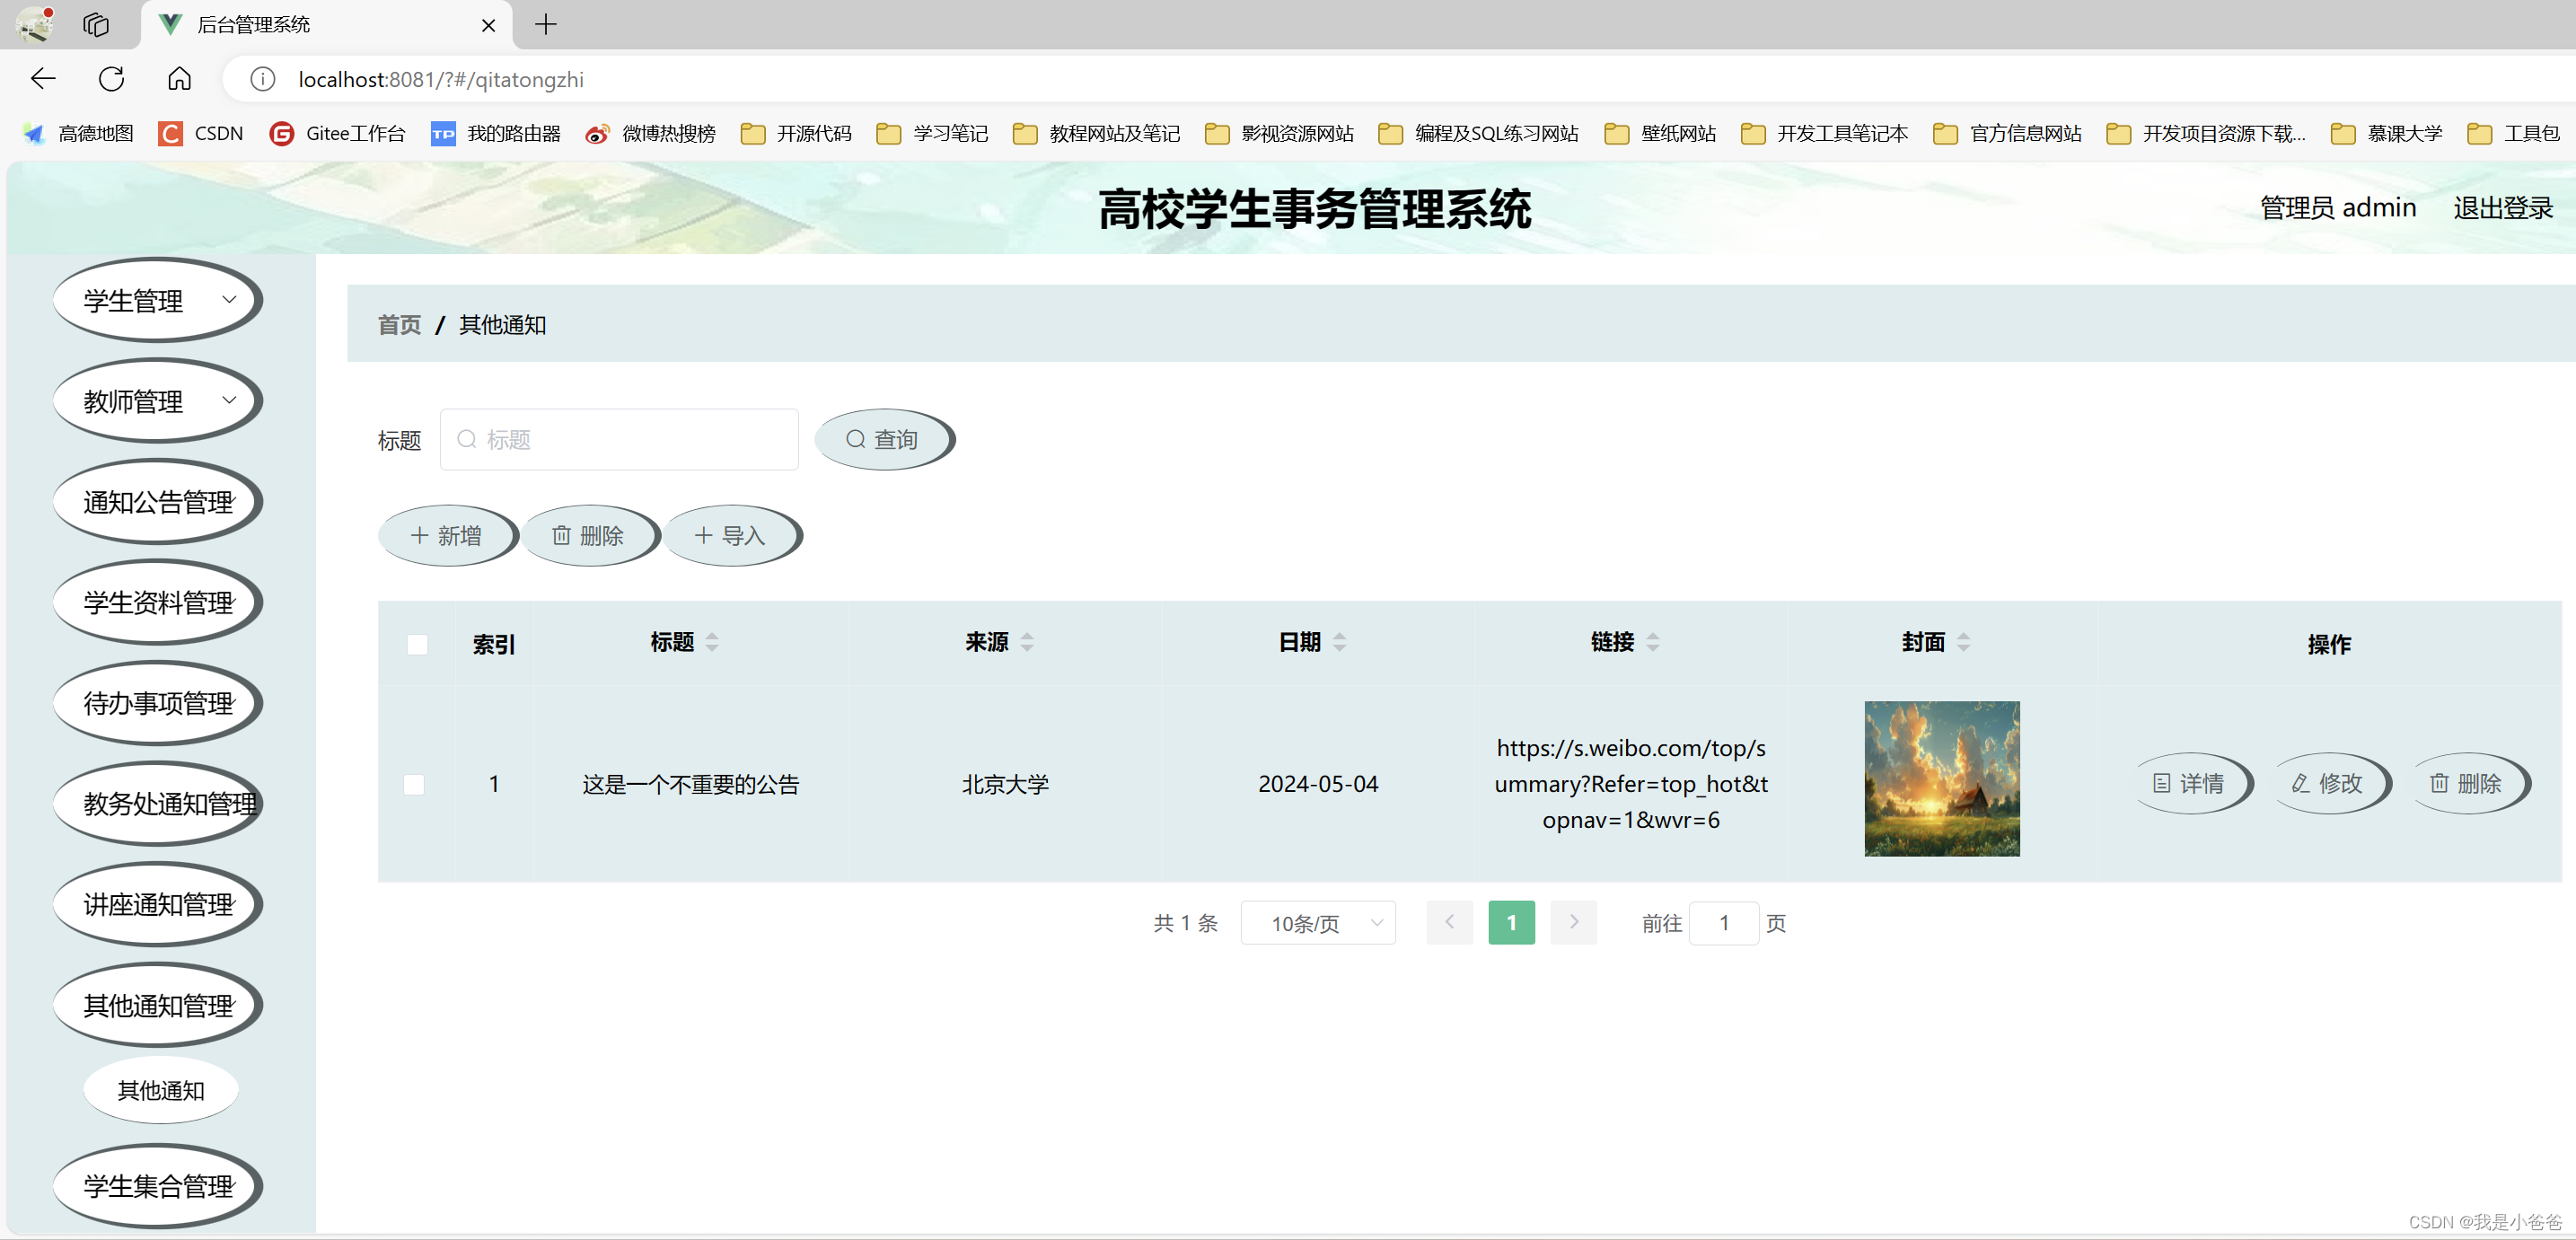
Task: Expand the 学生管理 sidebar menu
Action: (157, 300)
